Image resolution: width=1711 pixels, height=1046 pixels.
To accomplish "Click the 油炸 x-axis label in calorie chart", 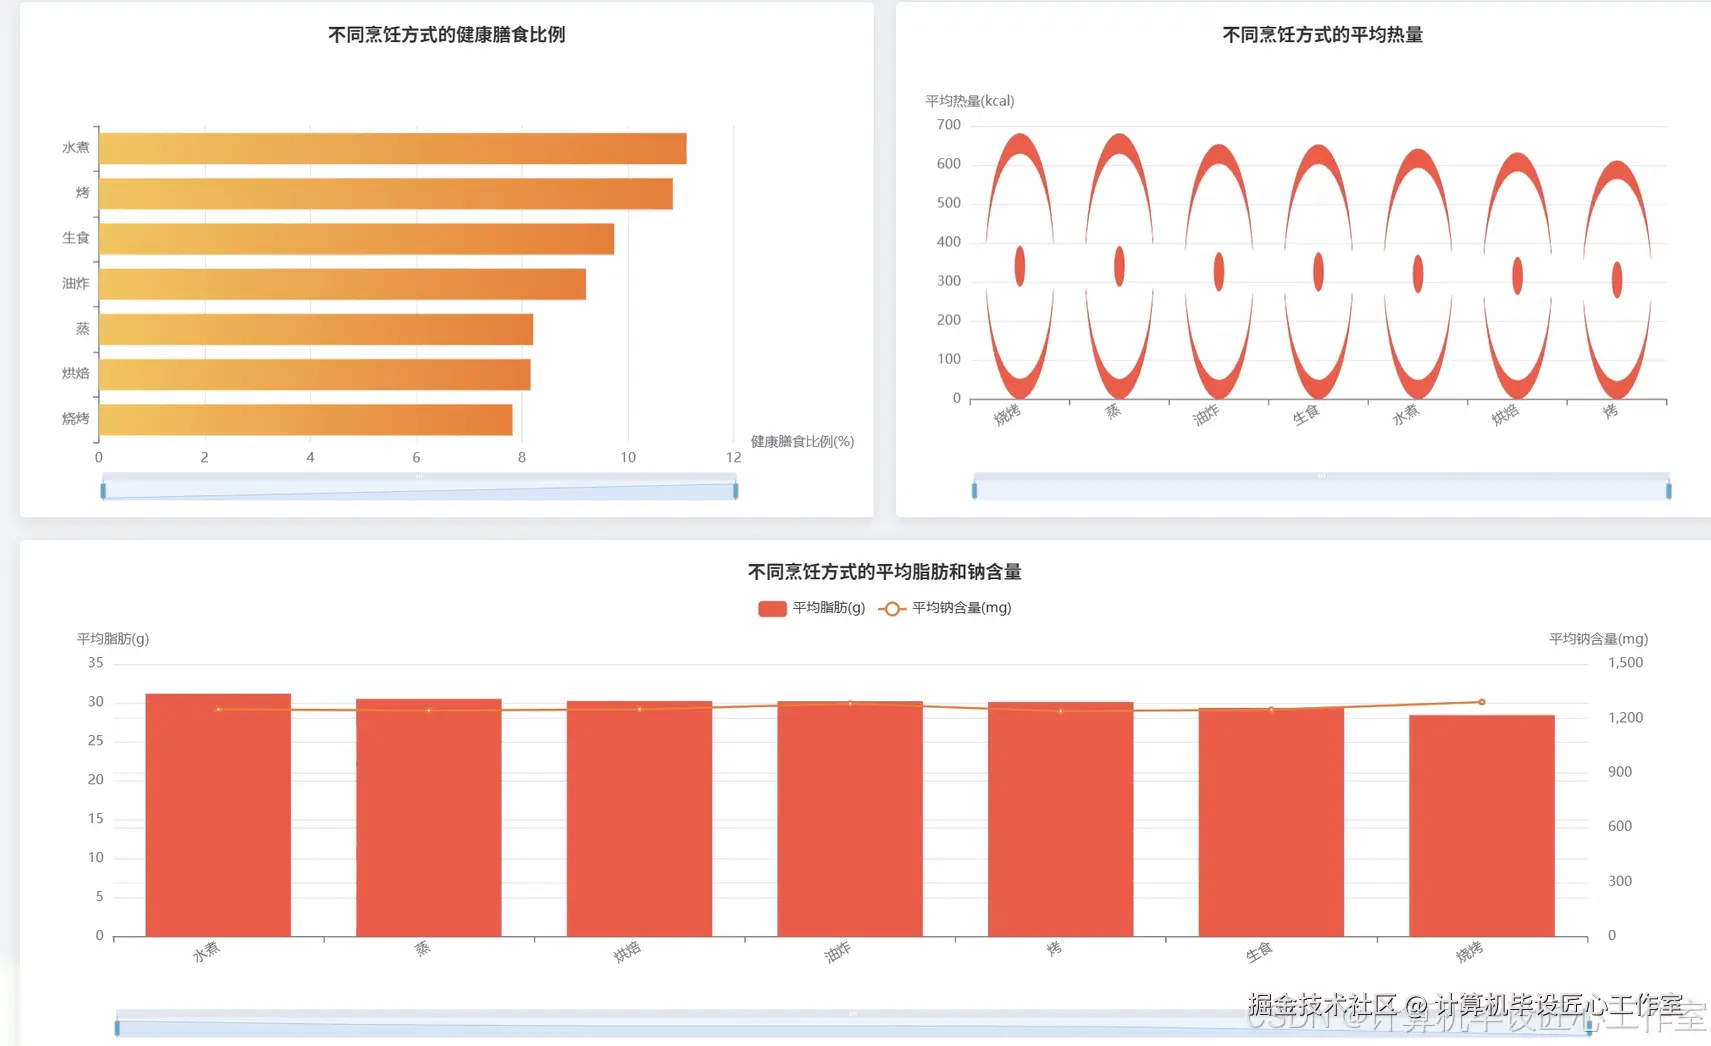I will (x=1206, y=415).
